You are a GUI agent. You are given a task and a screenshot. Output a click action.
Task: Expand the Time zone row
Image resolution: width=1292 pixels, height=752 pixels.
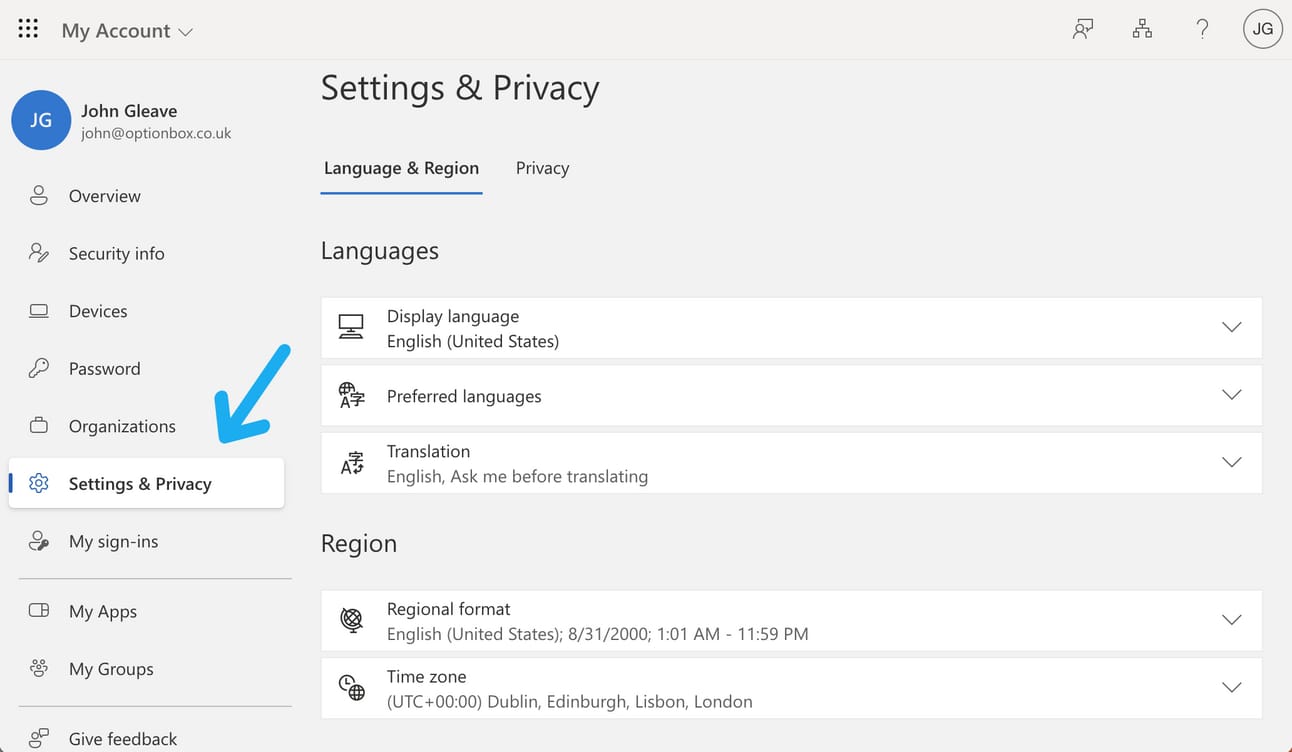pos(1232,687)
